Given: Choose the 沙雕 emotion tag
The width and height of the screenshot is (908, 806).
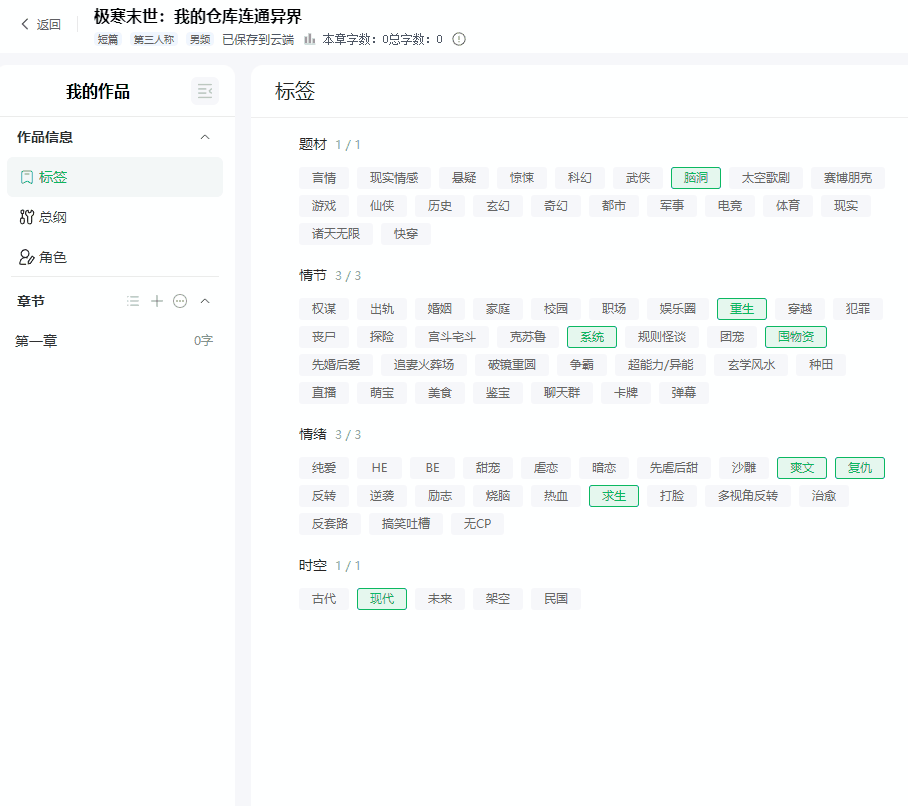Looking at the screenshot, I should click(x=743, y=468).
